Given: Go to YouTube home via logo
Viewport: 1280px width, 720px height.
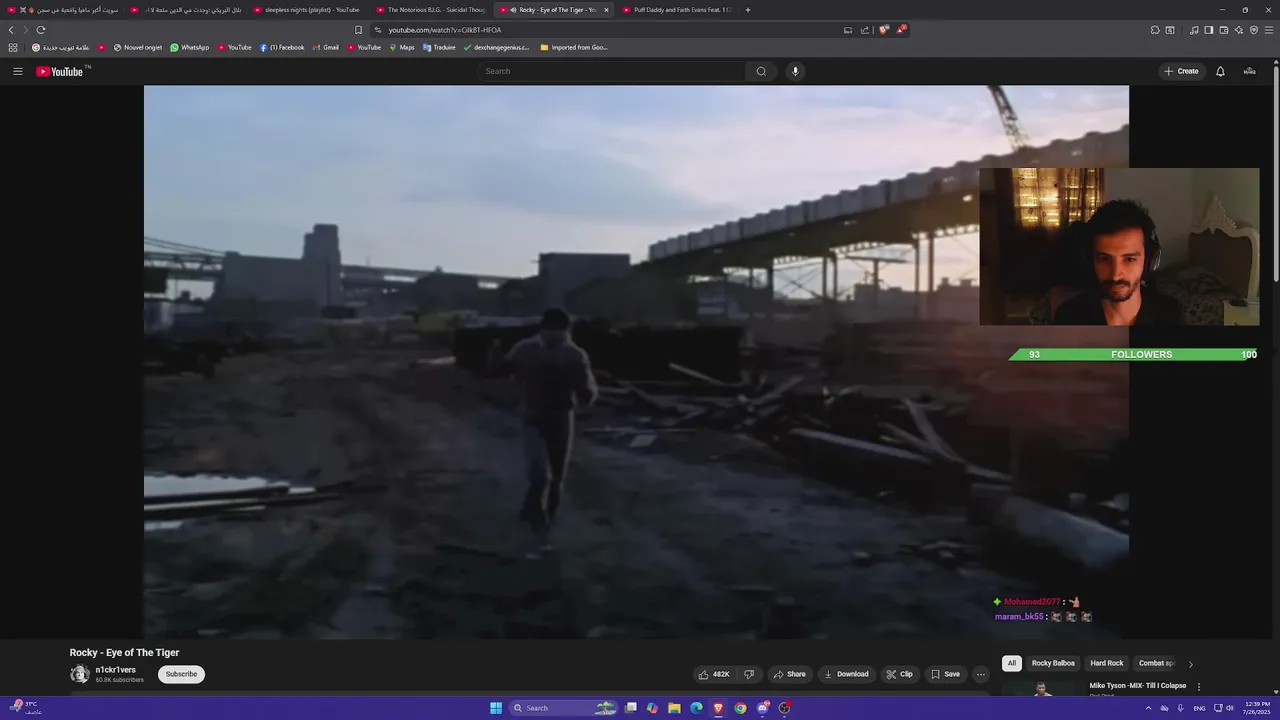Looking at the screenshot, I should tap(62, 71).
